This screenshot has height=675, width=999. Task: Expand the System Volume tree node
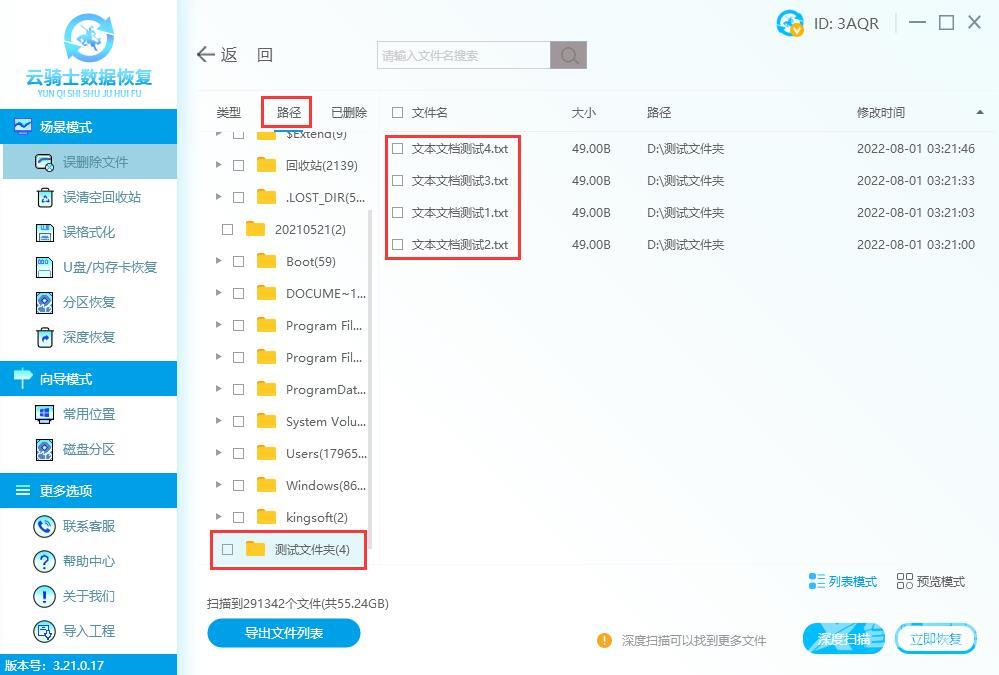point(219,421)
